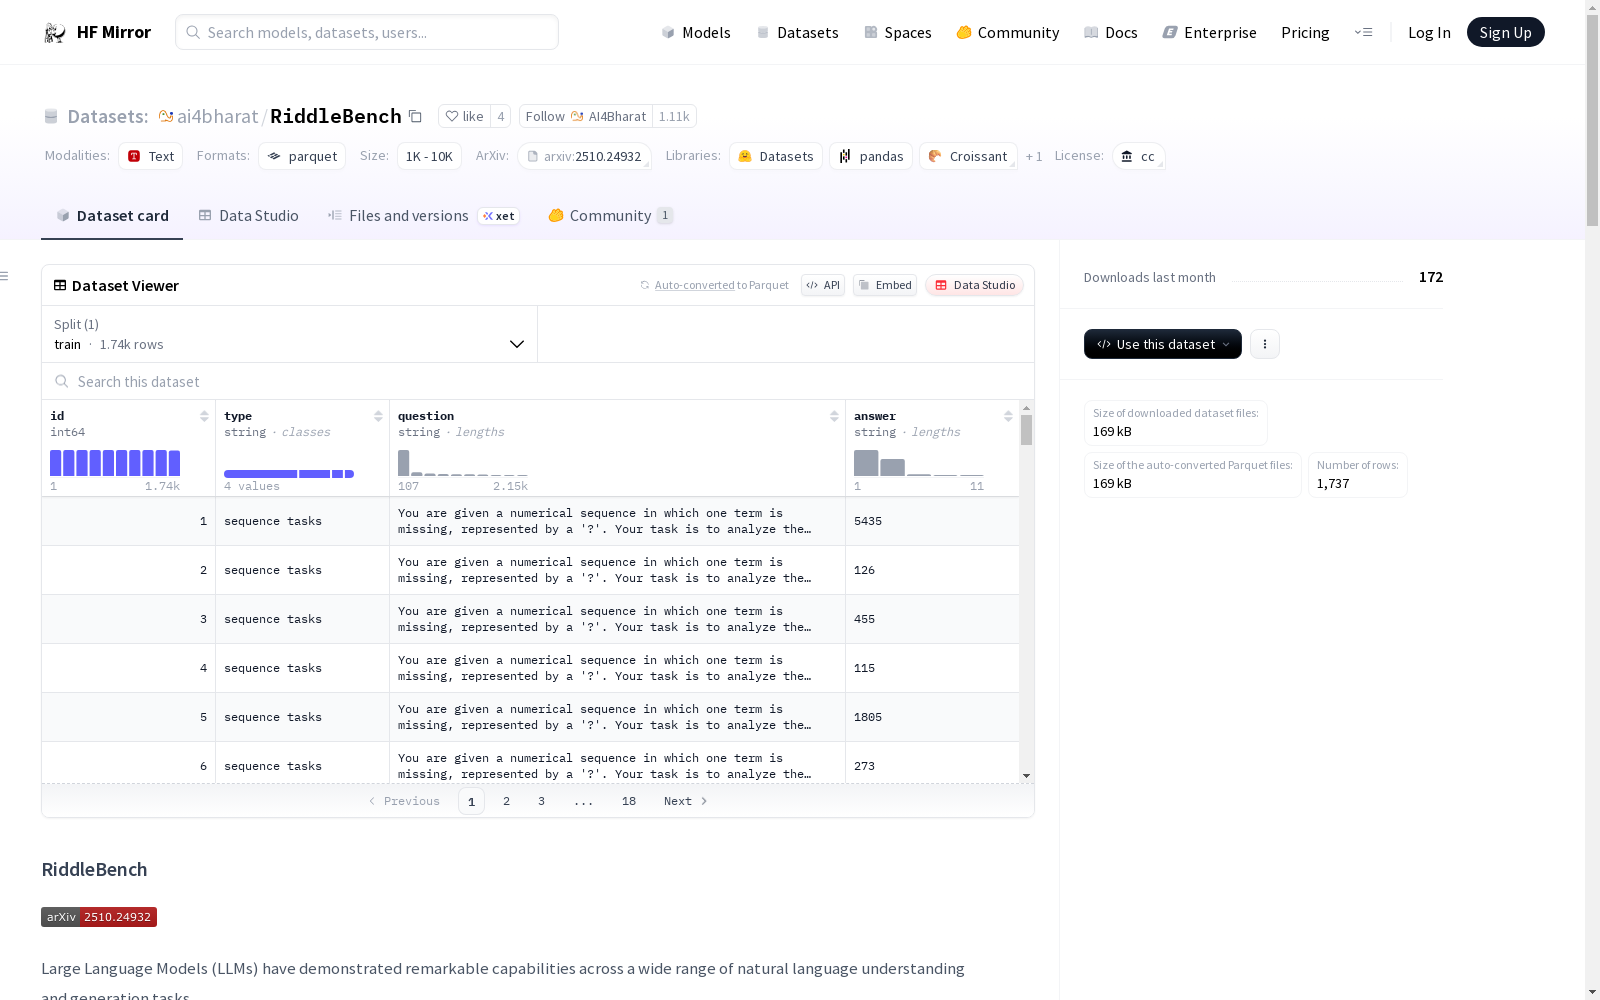Sort by id column arrows
The height and width of the screenshot is (1000, 1600).
click(x=204, y=416)
